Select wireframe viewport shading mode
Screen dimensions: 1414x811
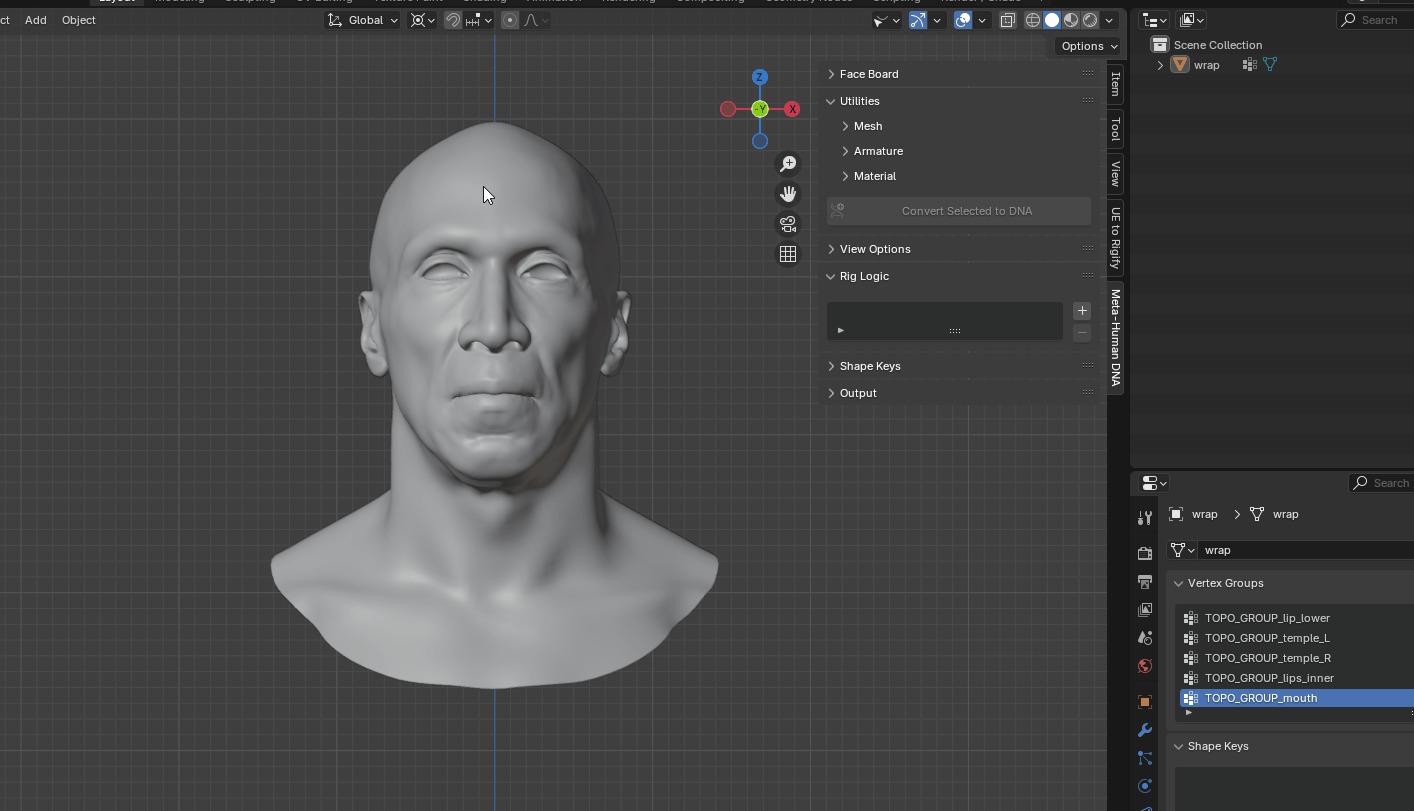coord(1033,20)
